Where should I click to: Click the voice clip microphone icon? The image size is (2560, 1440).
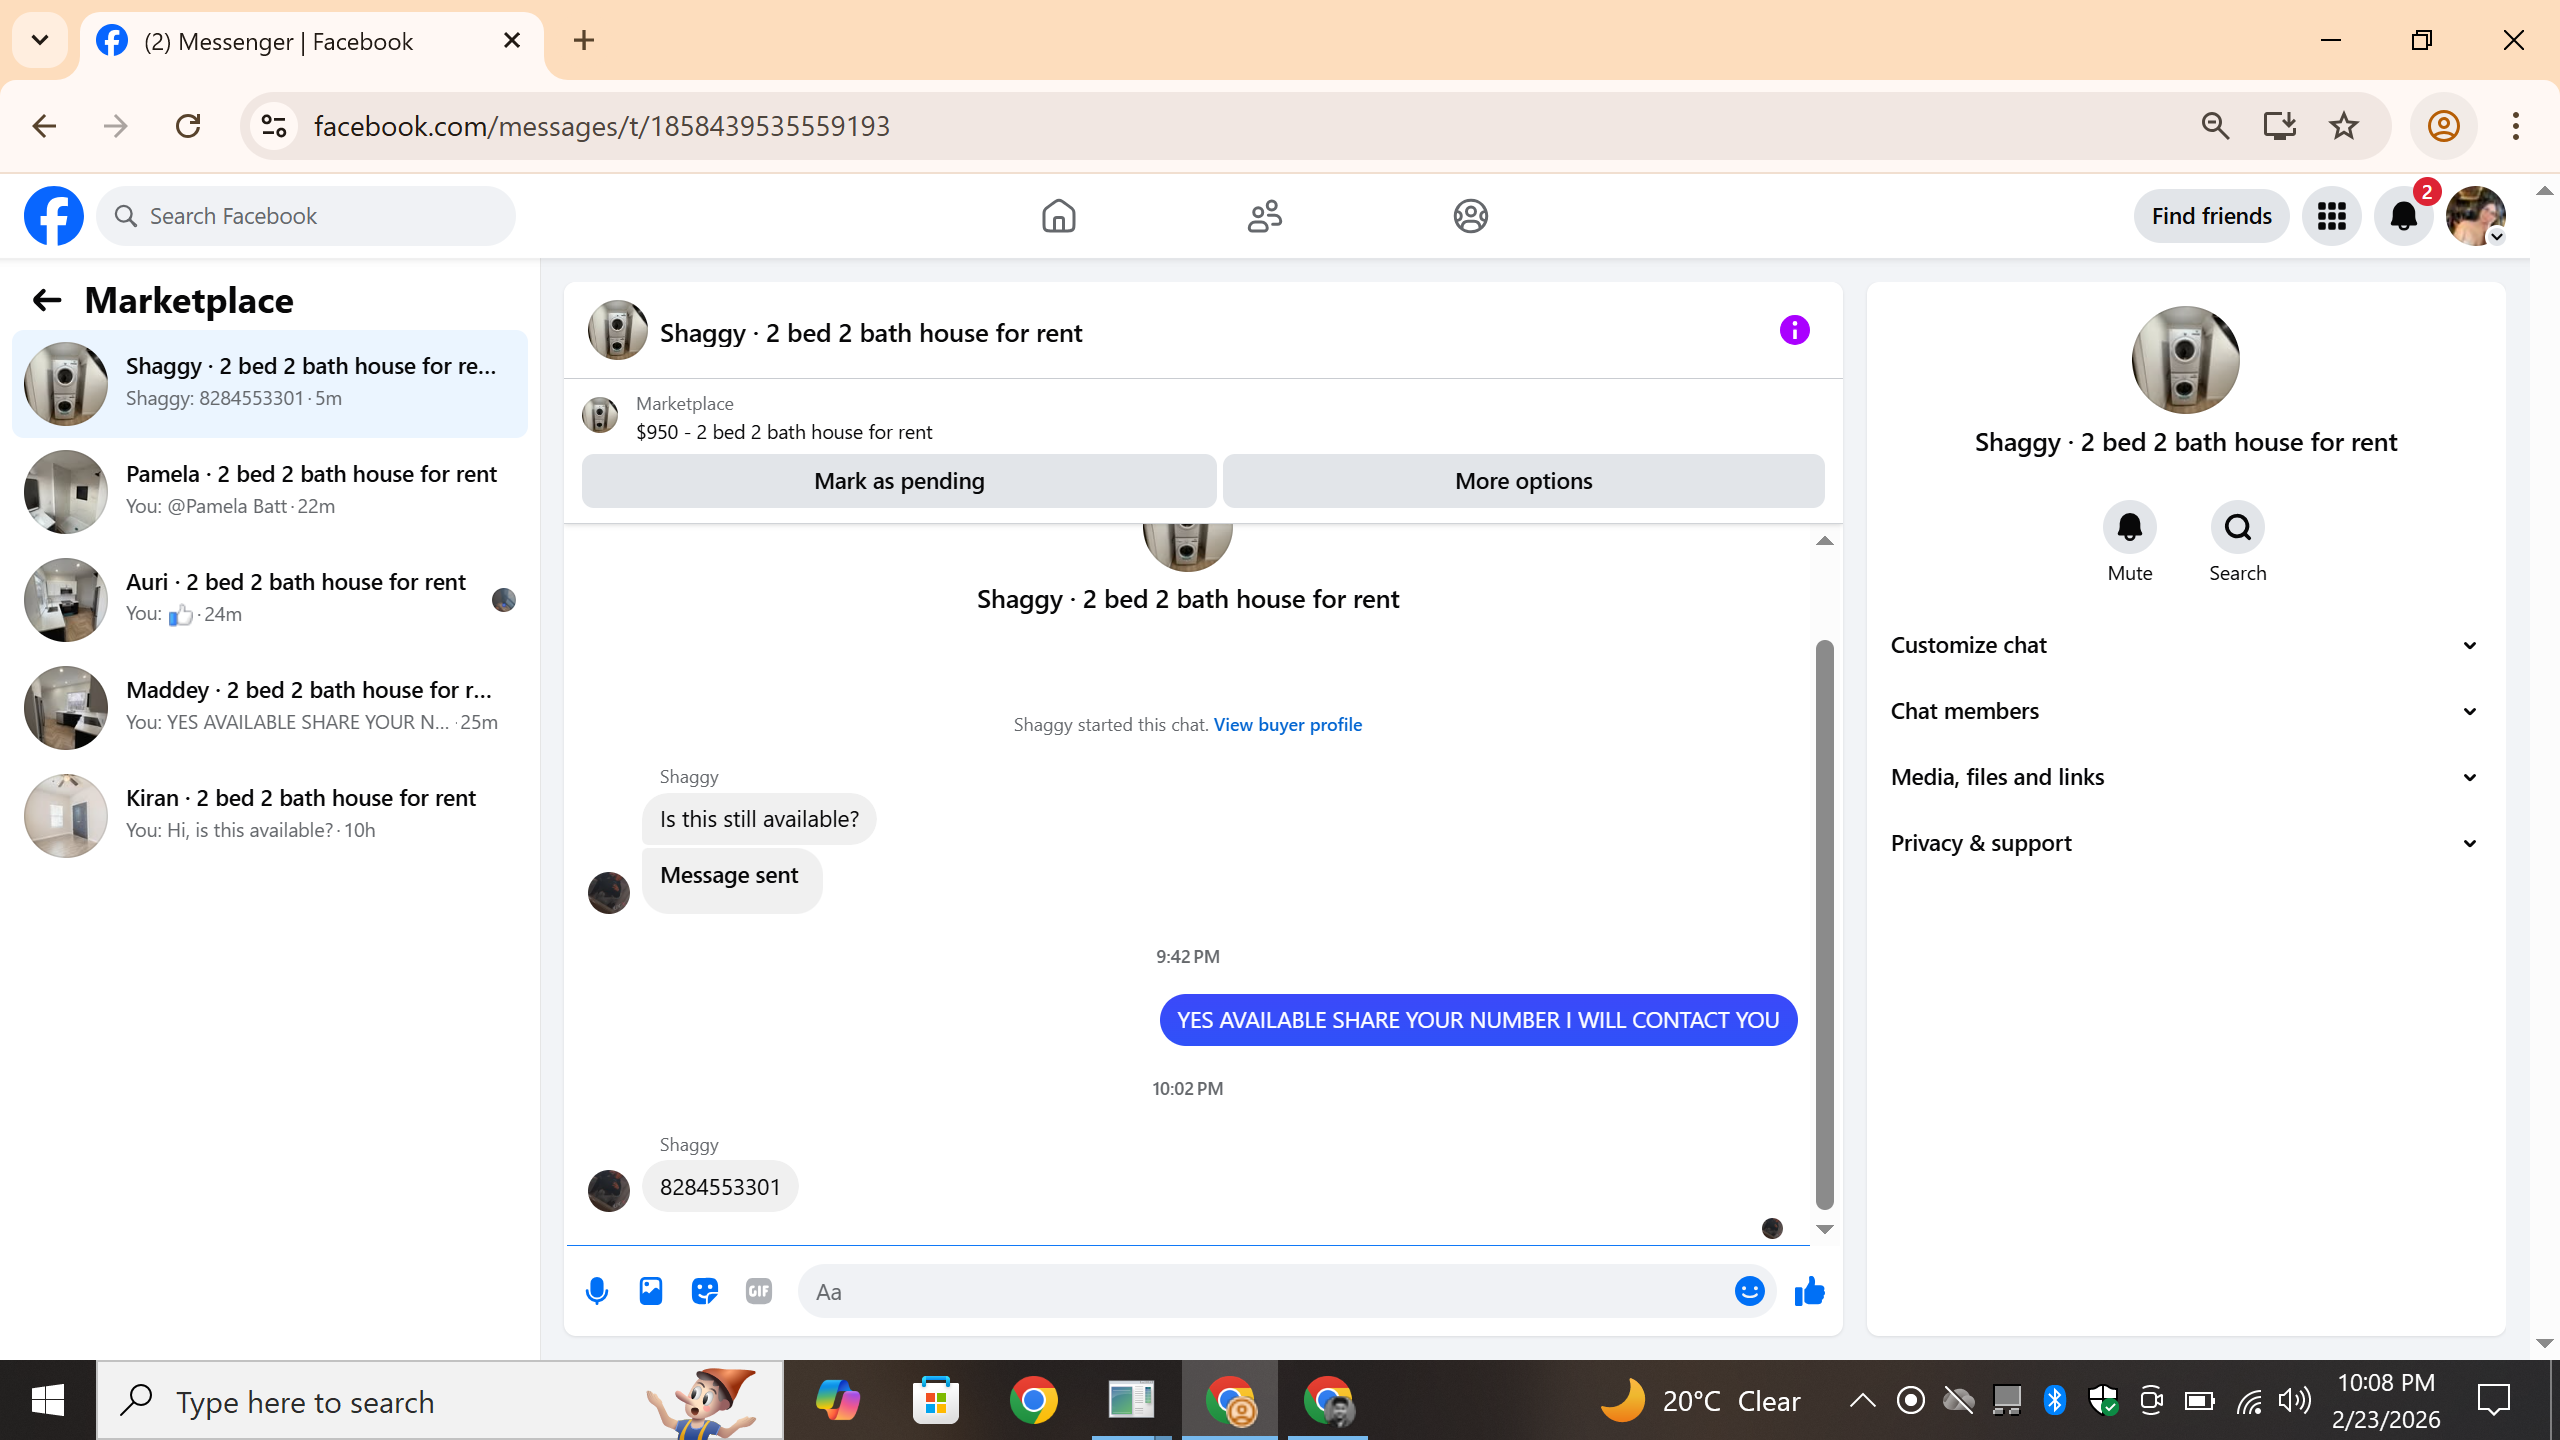(597, 1291)
